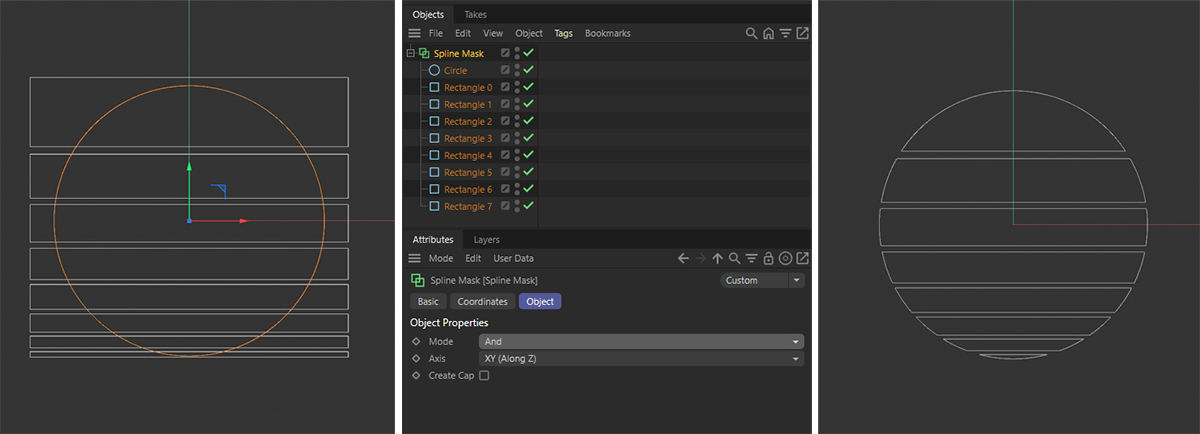Viewport: 1200px width, 434px height.
Task: Click the search icon in Objects panel
Action: (751, 33)
